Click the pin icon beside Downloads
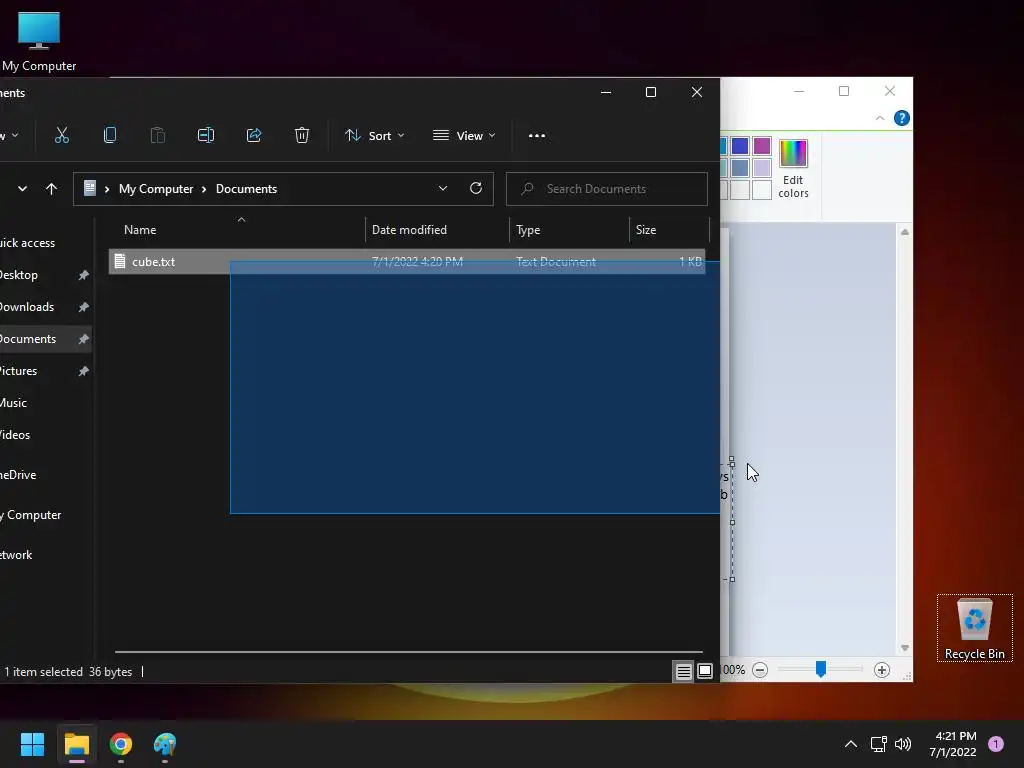 pyautogui.click(x=84, y=307)
